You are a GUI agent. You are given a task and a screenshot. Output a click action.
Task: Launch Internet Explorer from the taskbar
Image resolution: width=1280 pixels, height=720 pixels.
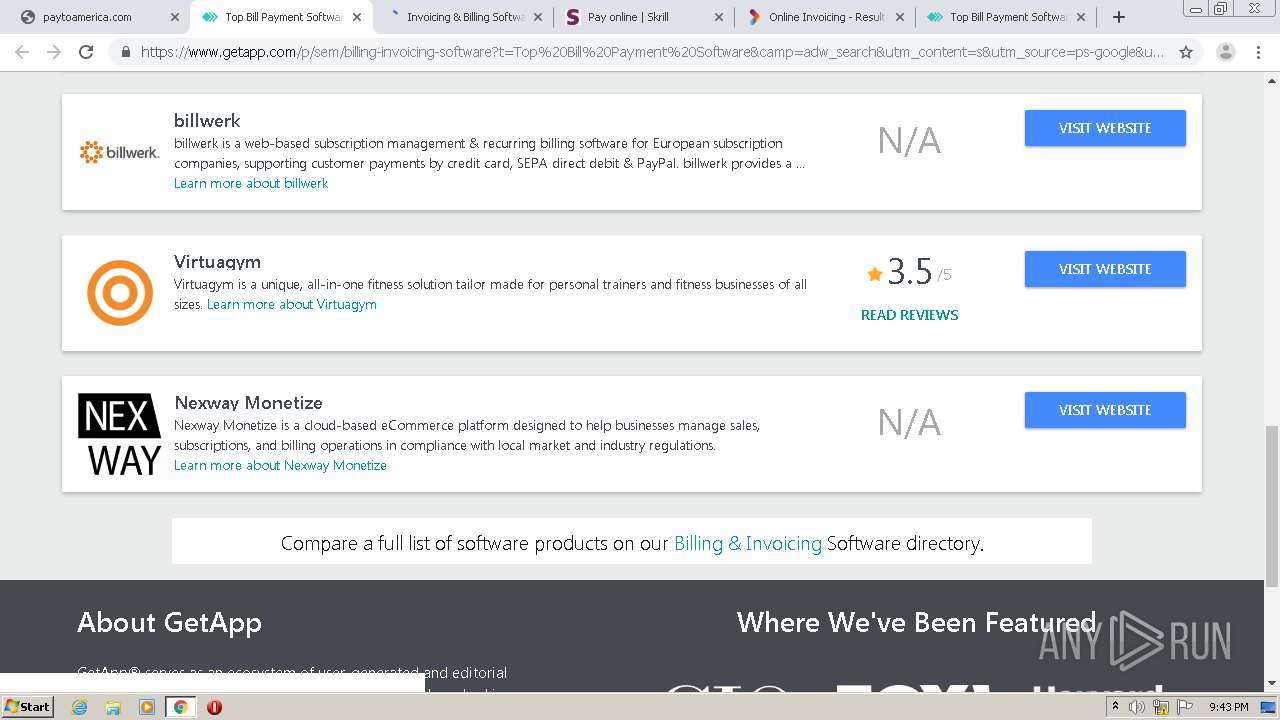[x=80, y=707]
